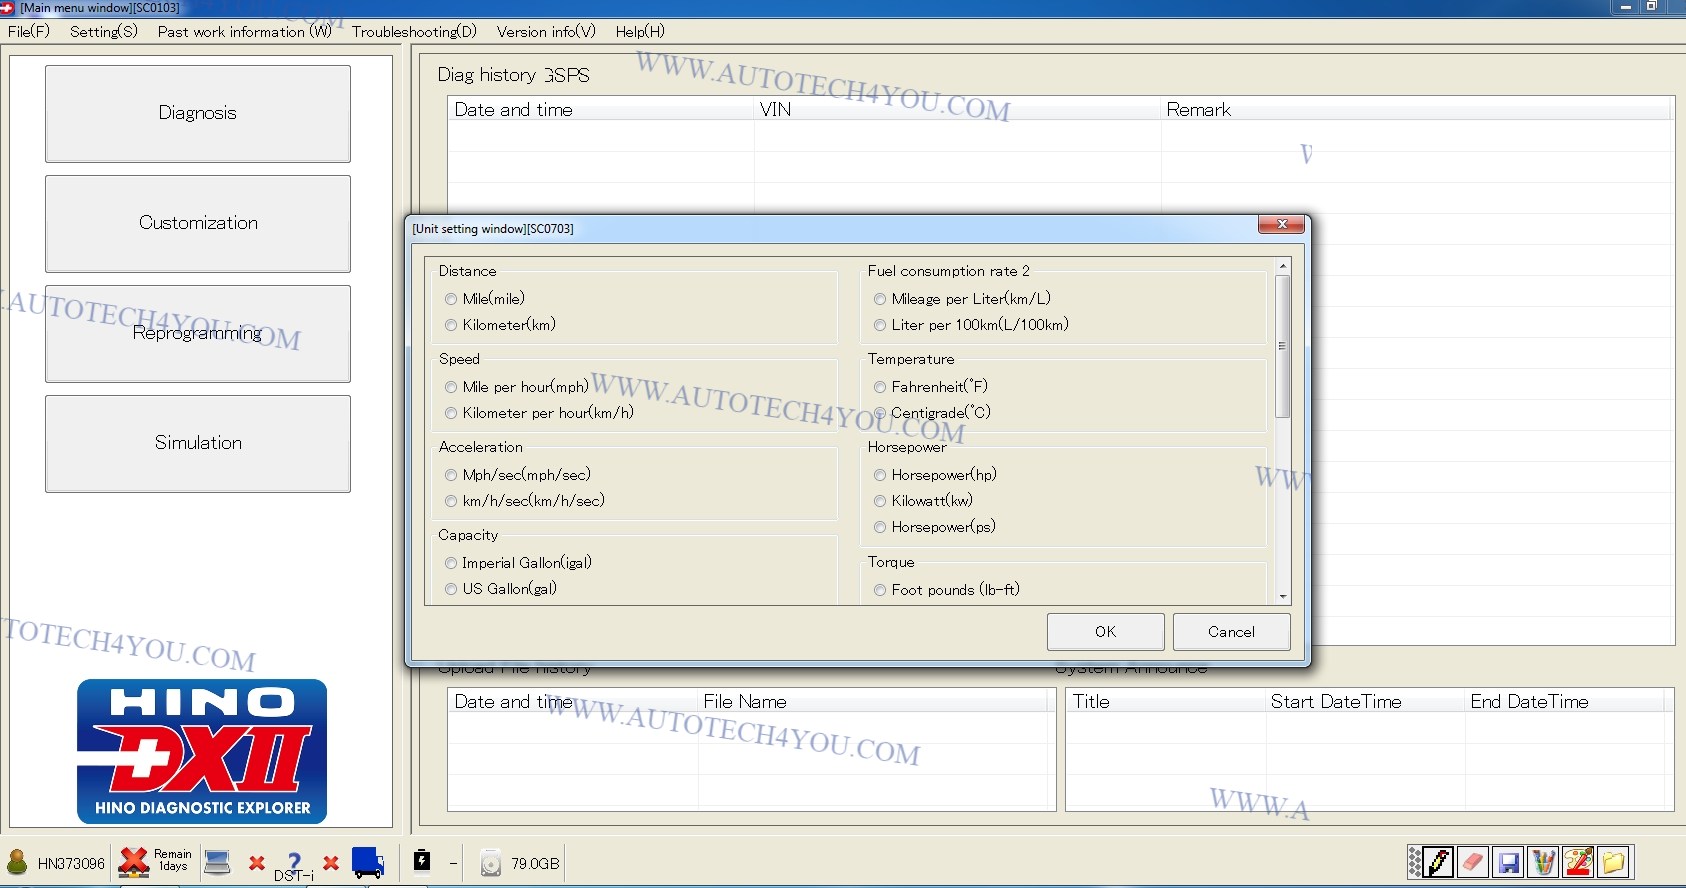Screen dimensions: 1686x888
Task: Confirm unit settings with OK
Action: pos(1105,632)
